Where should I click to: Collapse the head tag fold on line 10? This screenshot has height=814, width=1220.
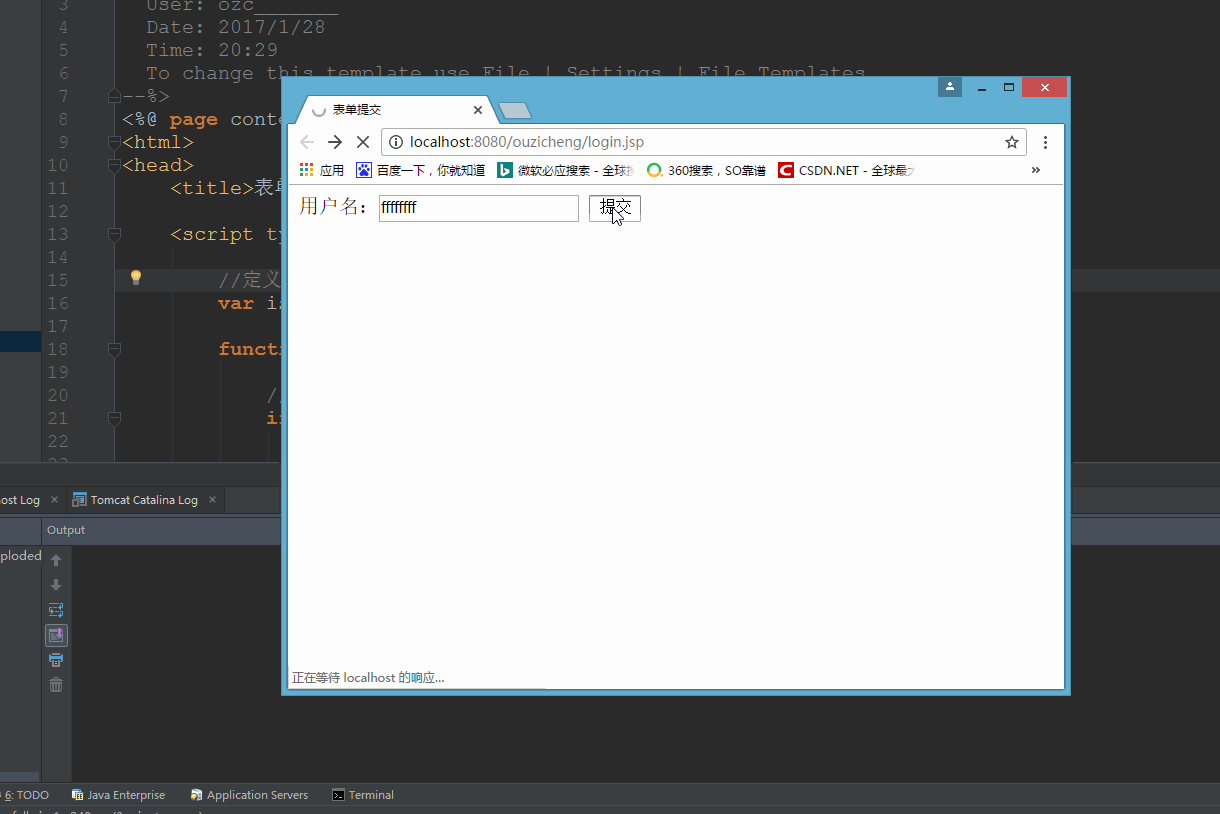pyautogui.click(x=114, y=165)
